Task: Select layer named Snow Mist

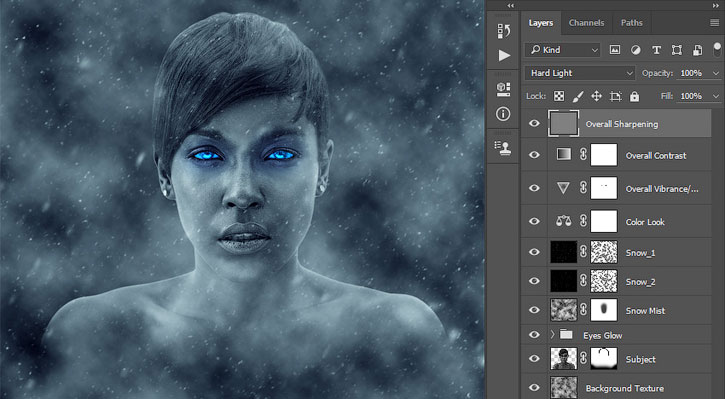Action: (x=645, y=311)
